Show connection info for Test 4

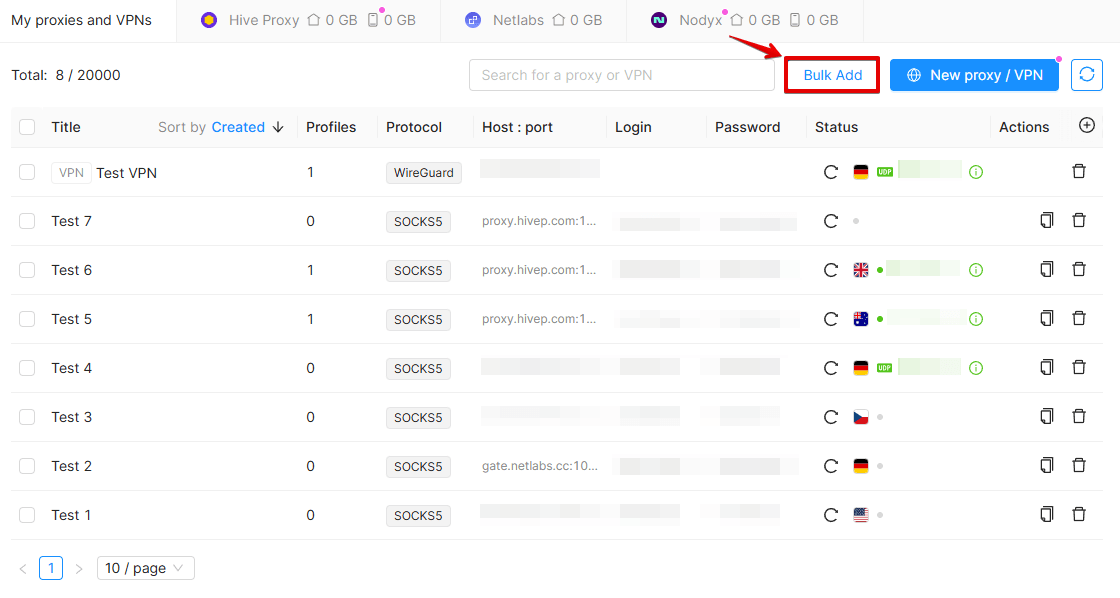(x=976, y=368)
